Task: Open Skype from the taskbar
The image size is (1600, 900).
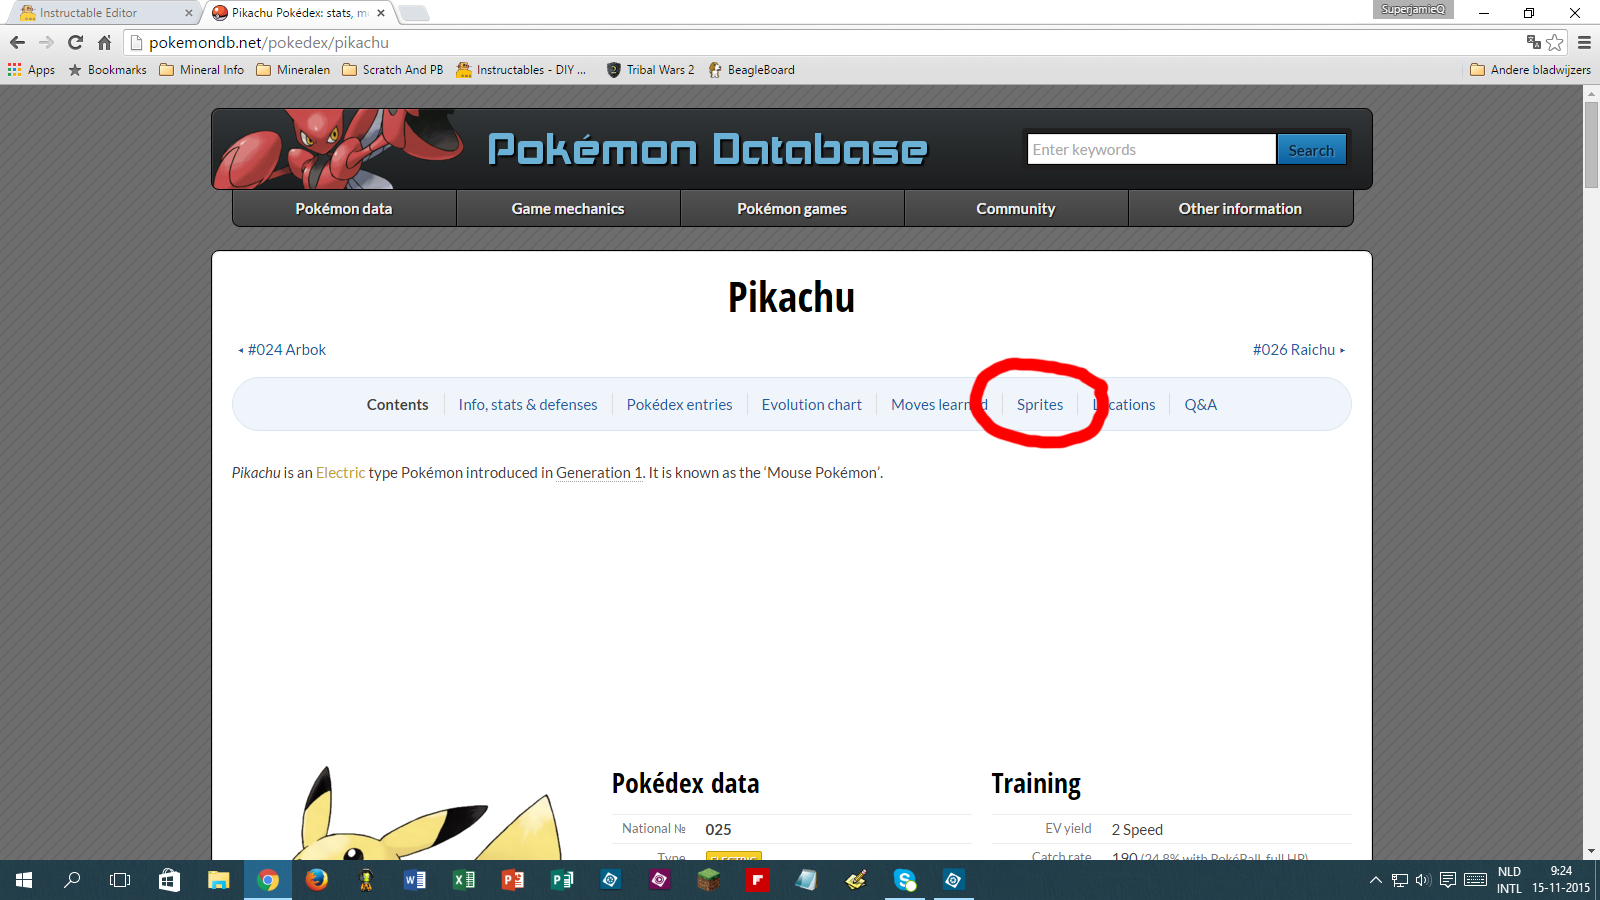Action: coord(905,880)
